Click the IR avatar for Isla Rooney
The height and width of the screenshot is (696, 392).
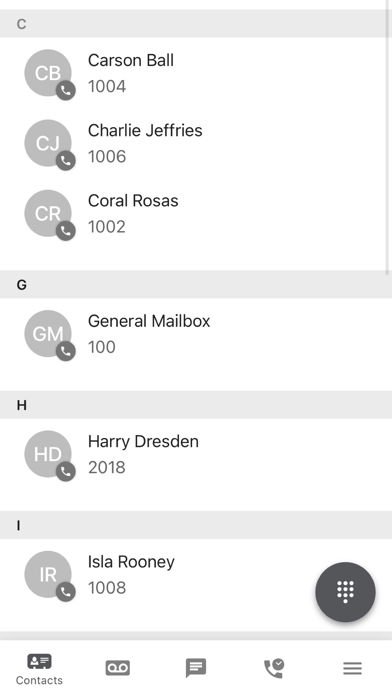[48, 574]
